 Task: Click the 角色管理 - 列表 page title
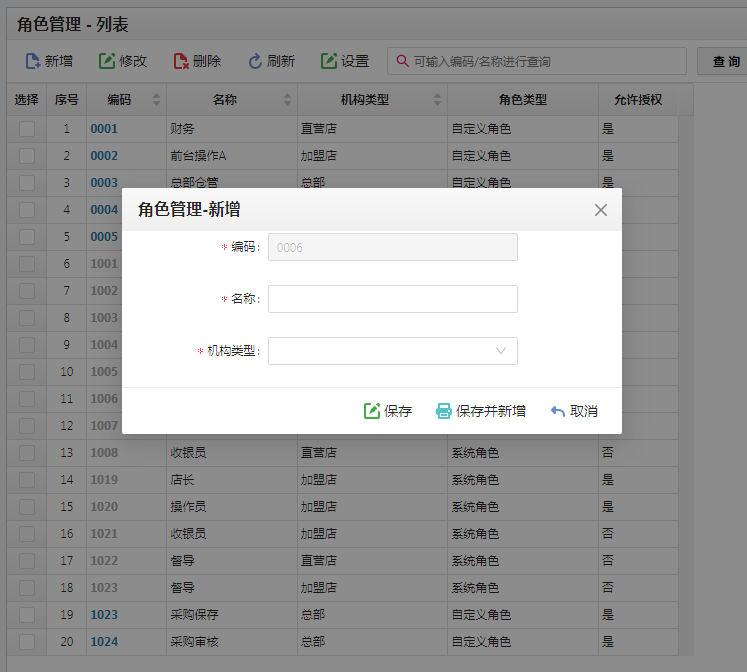point(72,24)
